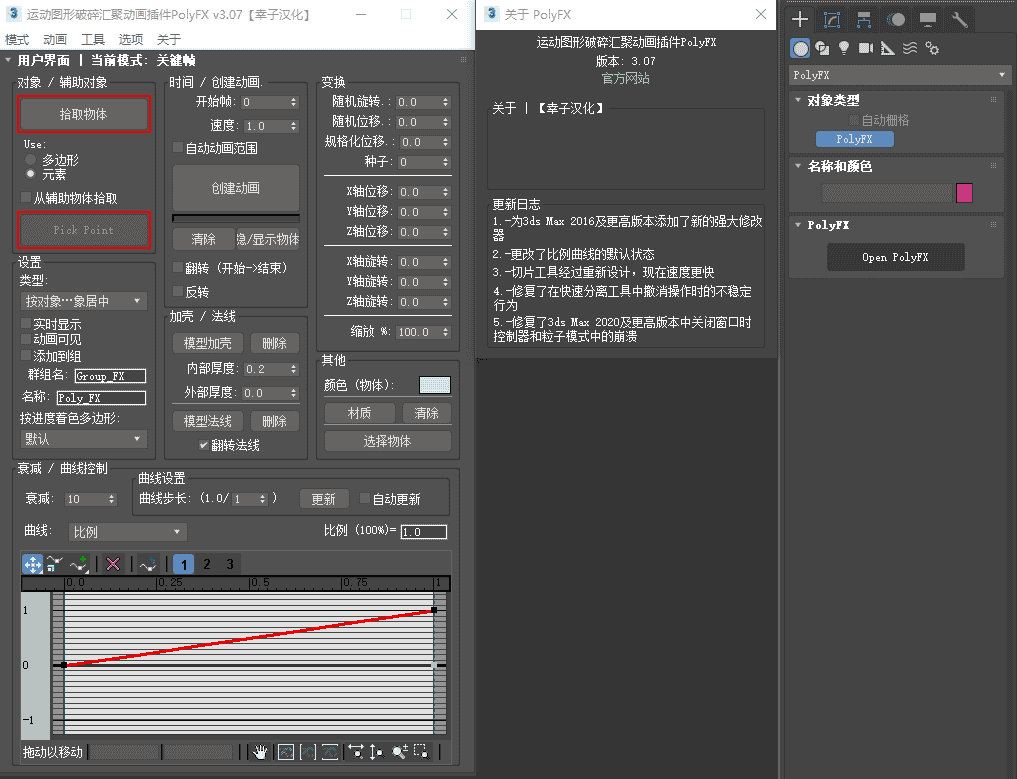Select the 多边形 radio button
The height and width of the screenshot is (779, 1017).
[x=31, y=160]
